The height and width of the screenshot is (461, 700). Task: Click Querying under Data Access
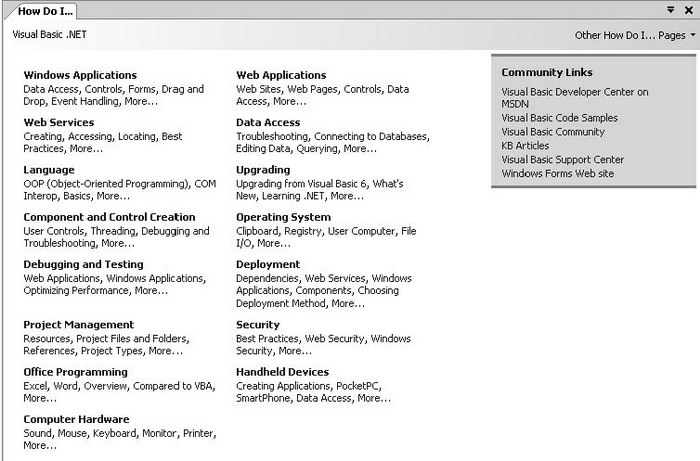[317, 149]
